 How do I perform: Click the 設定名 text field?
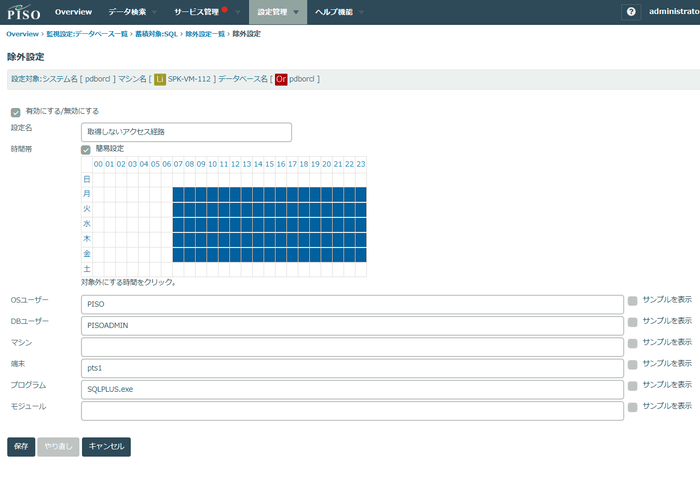(186, 132)
